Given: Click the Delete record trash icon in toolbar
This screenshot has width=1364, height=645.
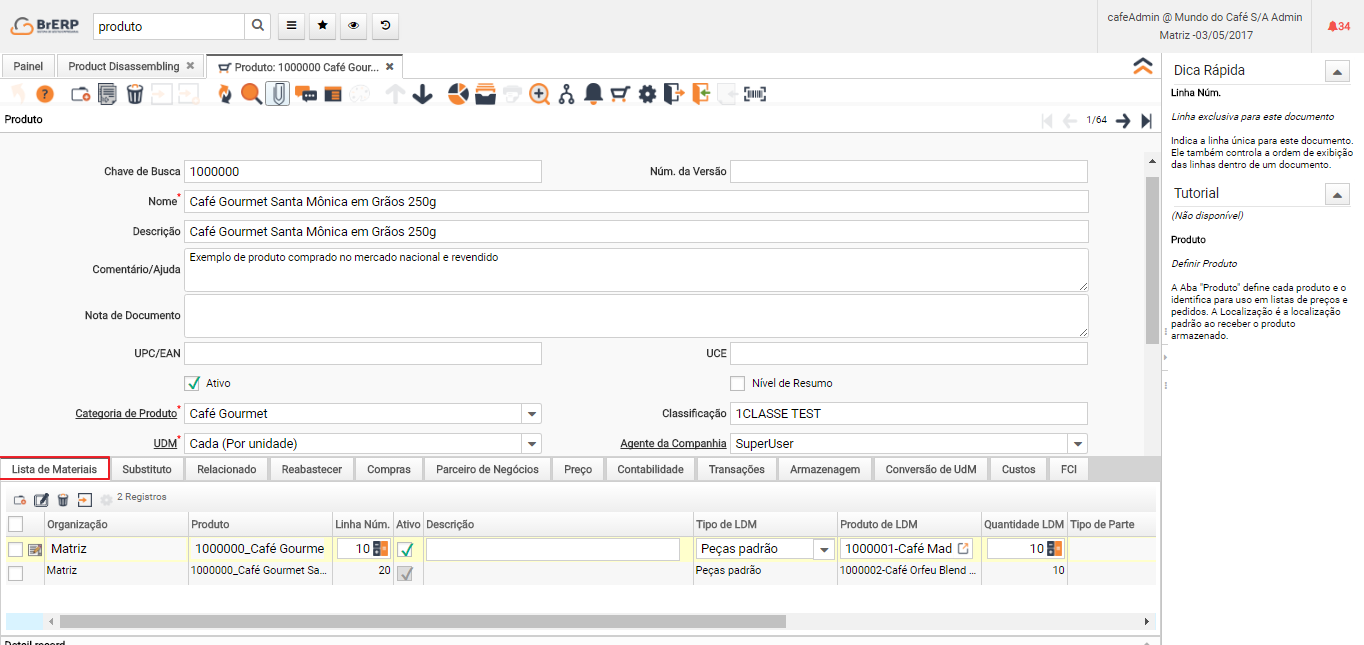Looking at the screenshot, I should coord(134,94).
